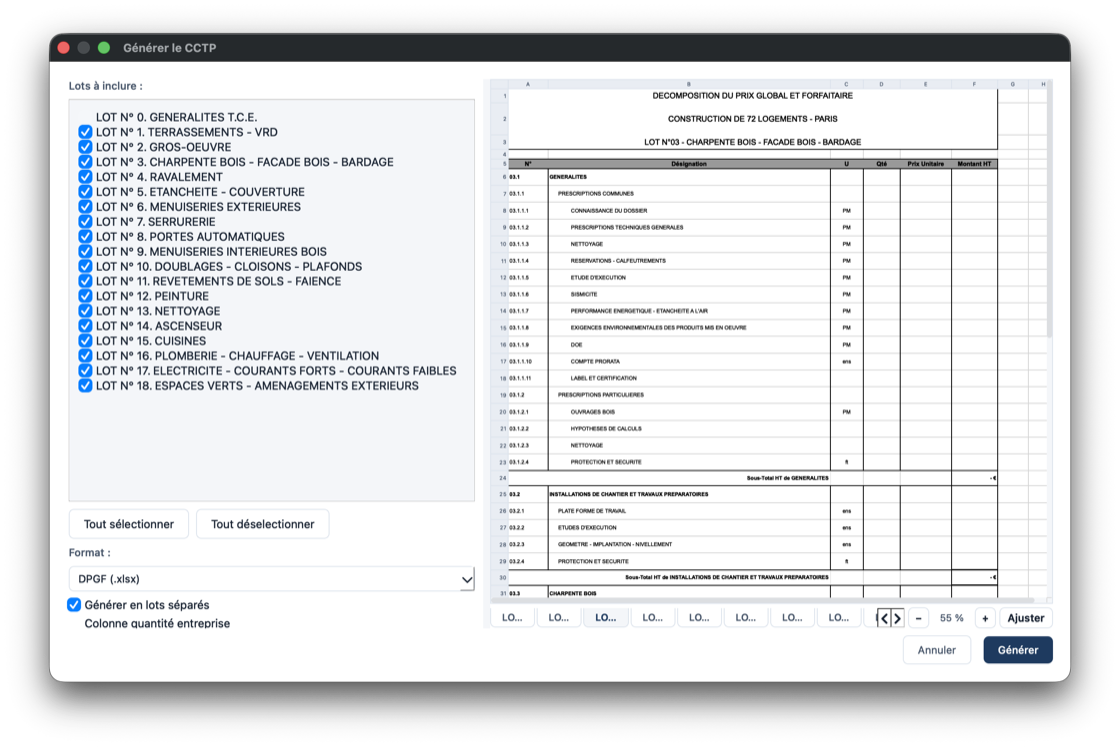The width and height of the screenshot is (1120, 747).
Task: Toggle LOT N° 3. CHARPENTE BOIS checkbox
Action: point(85,162)
